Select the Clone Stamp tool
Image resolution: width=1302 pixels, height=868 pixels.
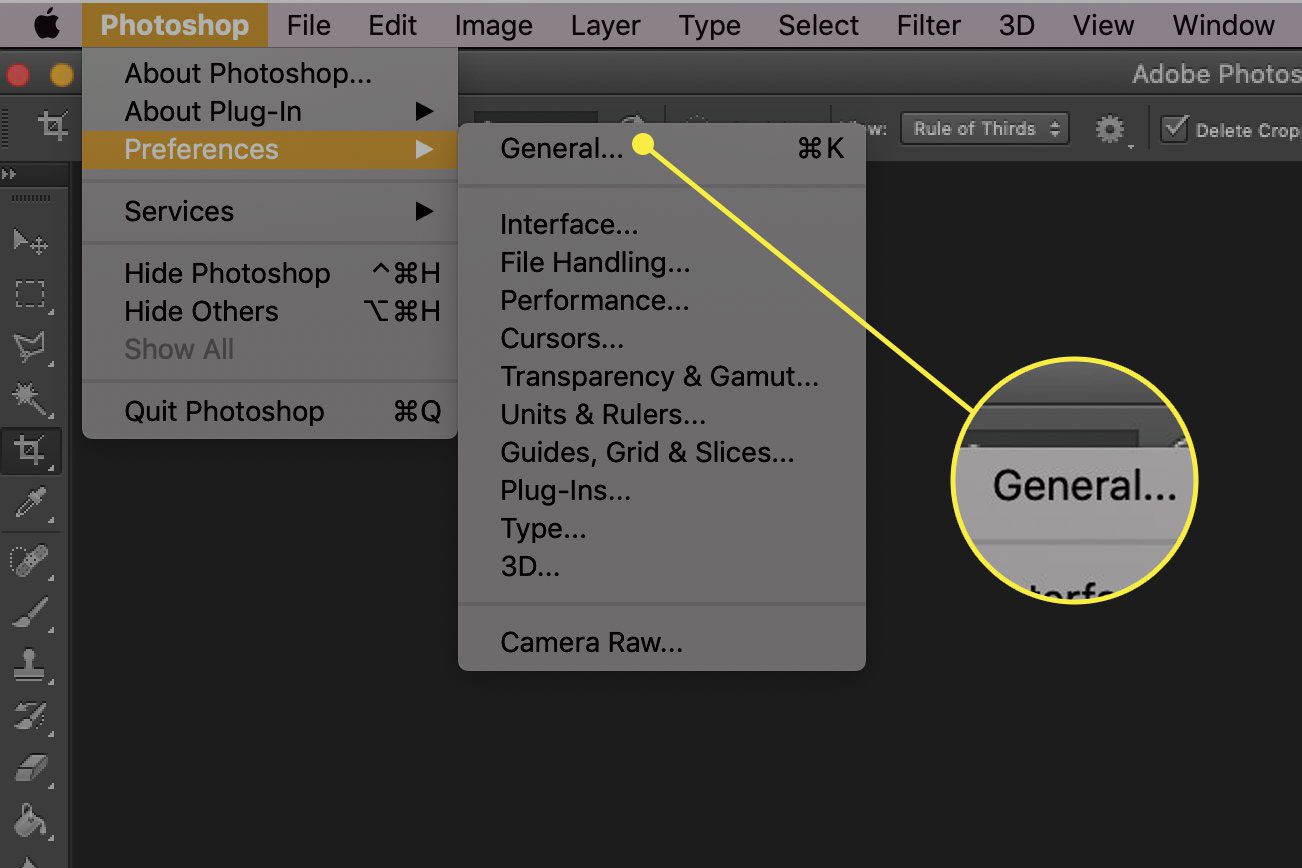[x=30, y=664]
